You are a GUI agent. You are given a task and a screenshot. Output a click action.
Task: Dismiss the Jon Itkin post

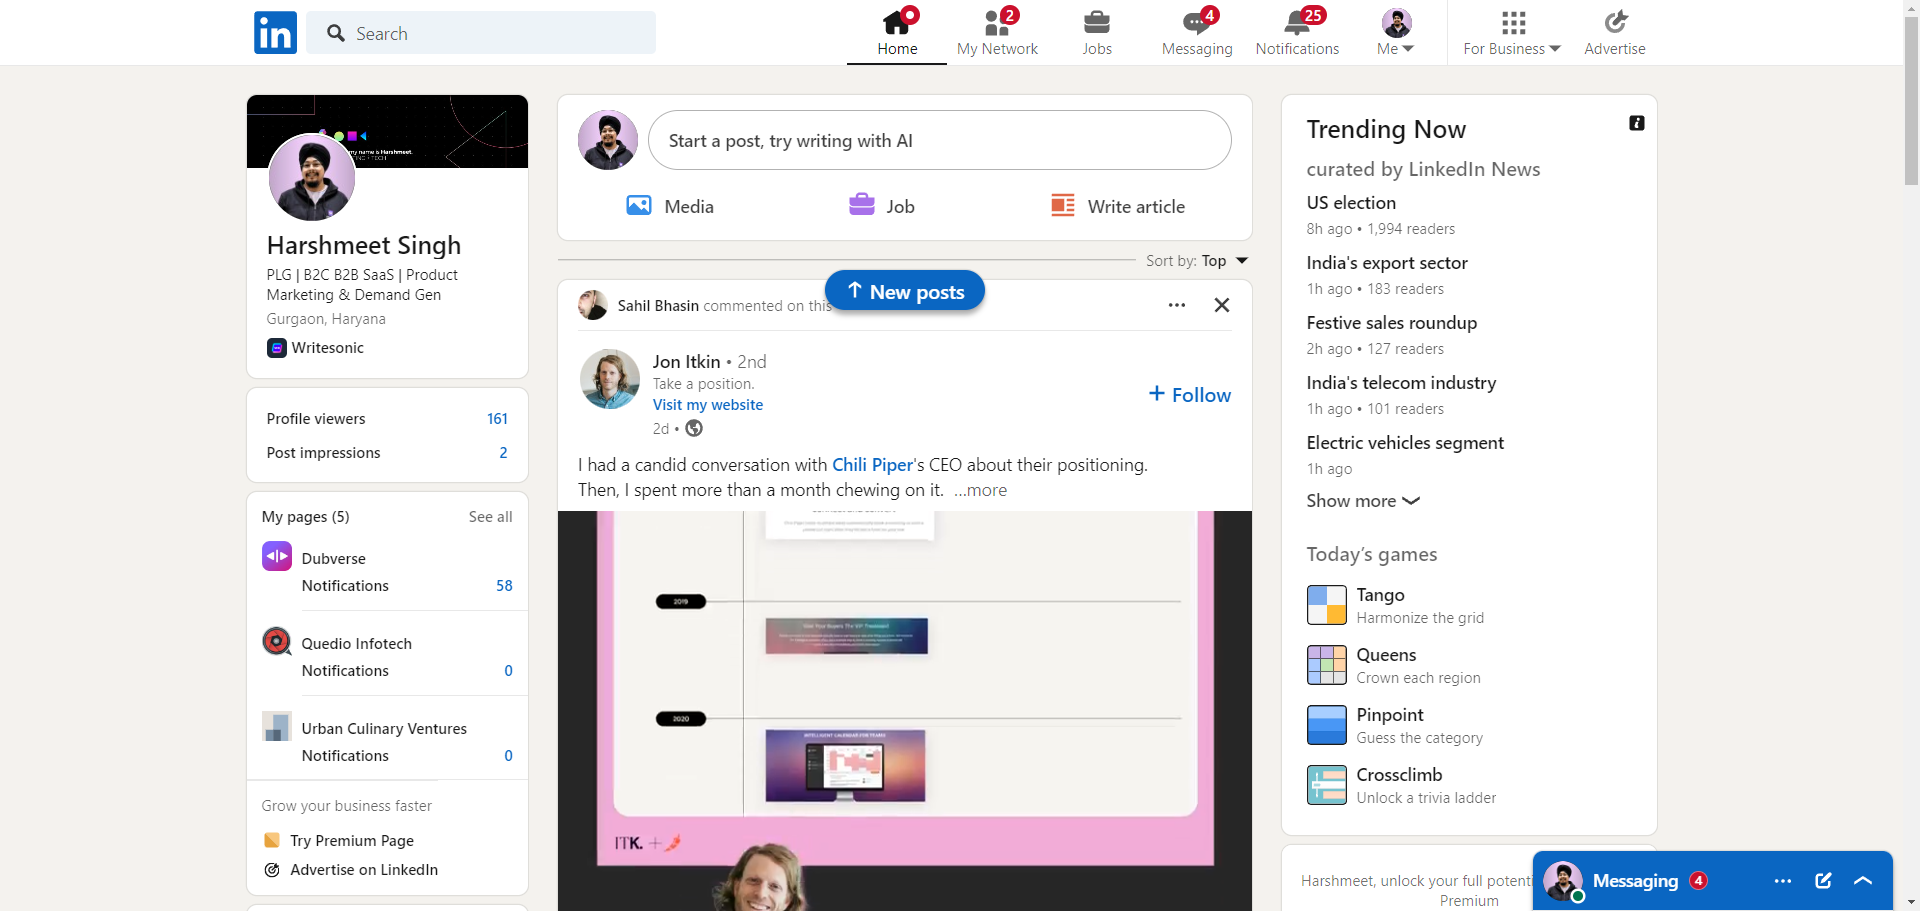click(1222, 305)
